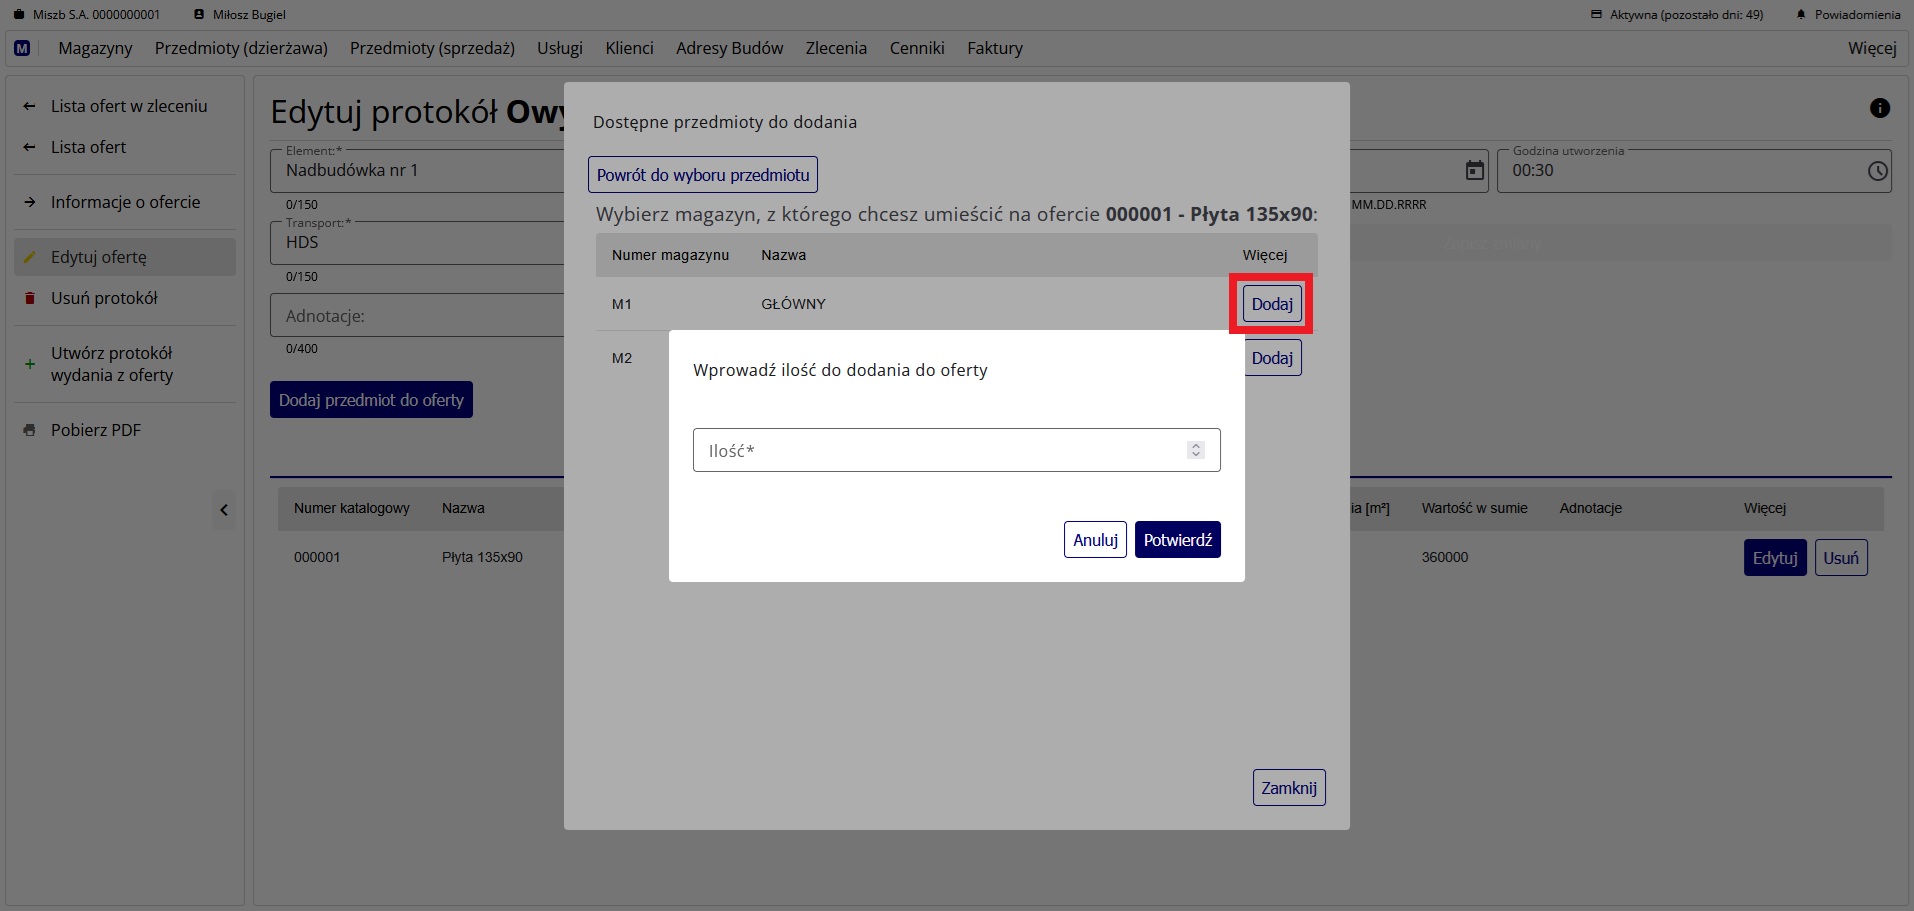Open the Więcej menu in top bar

pos(1871,48)
